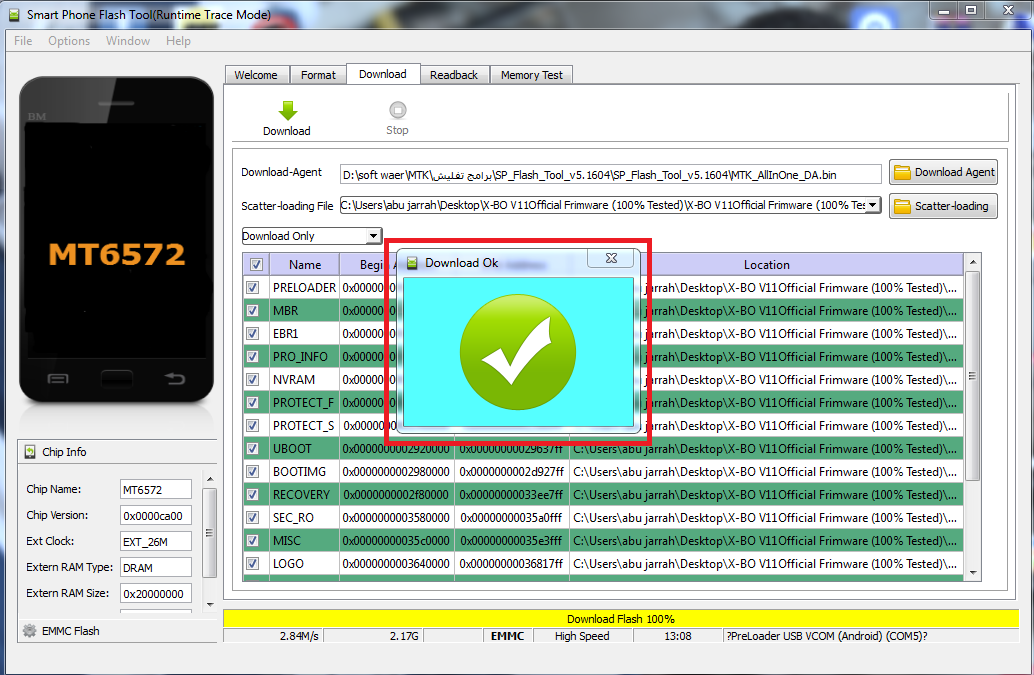
Task: Switch to the Readback tab
Action: coord(454,75)
